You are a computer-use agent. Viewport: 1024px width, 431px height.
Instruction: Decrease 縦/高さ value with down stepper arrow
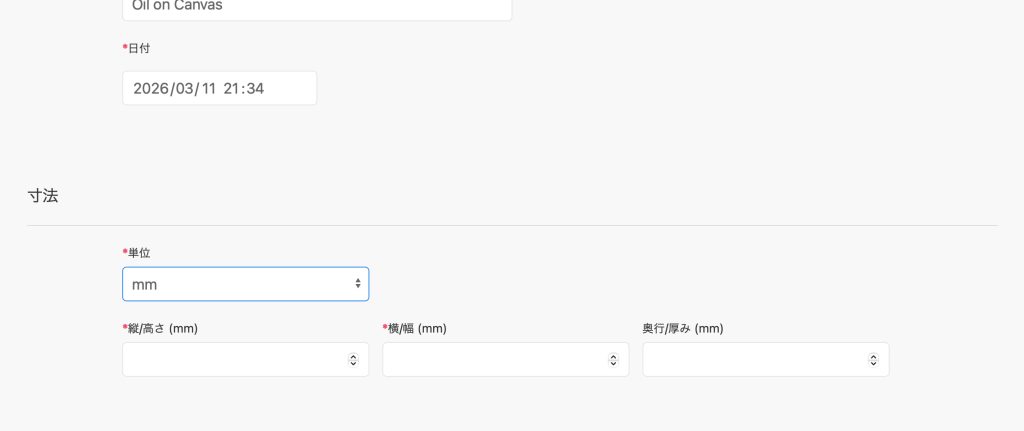click(x=353, y=364)
